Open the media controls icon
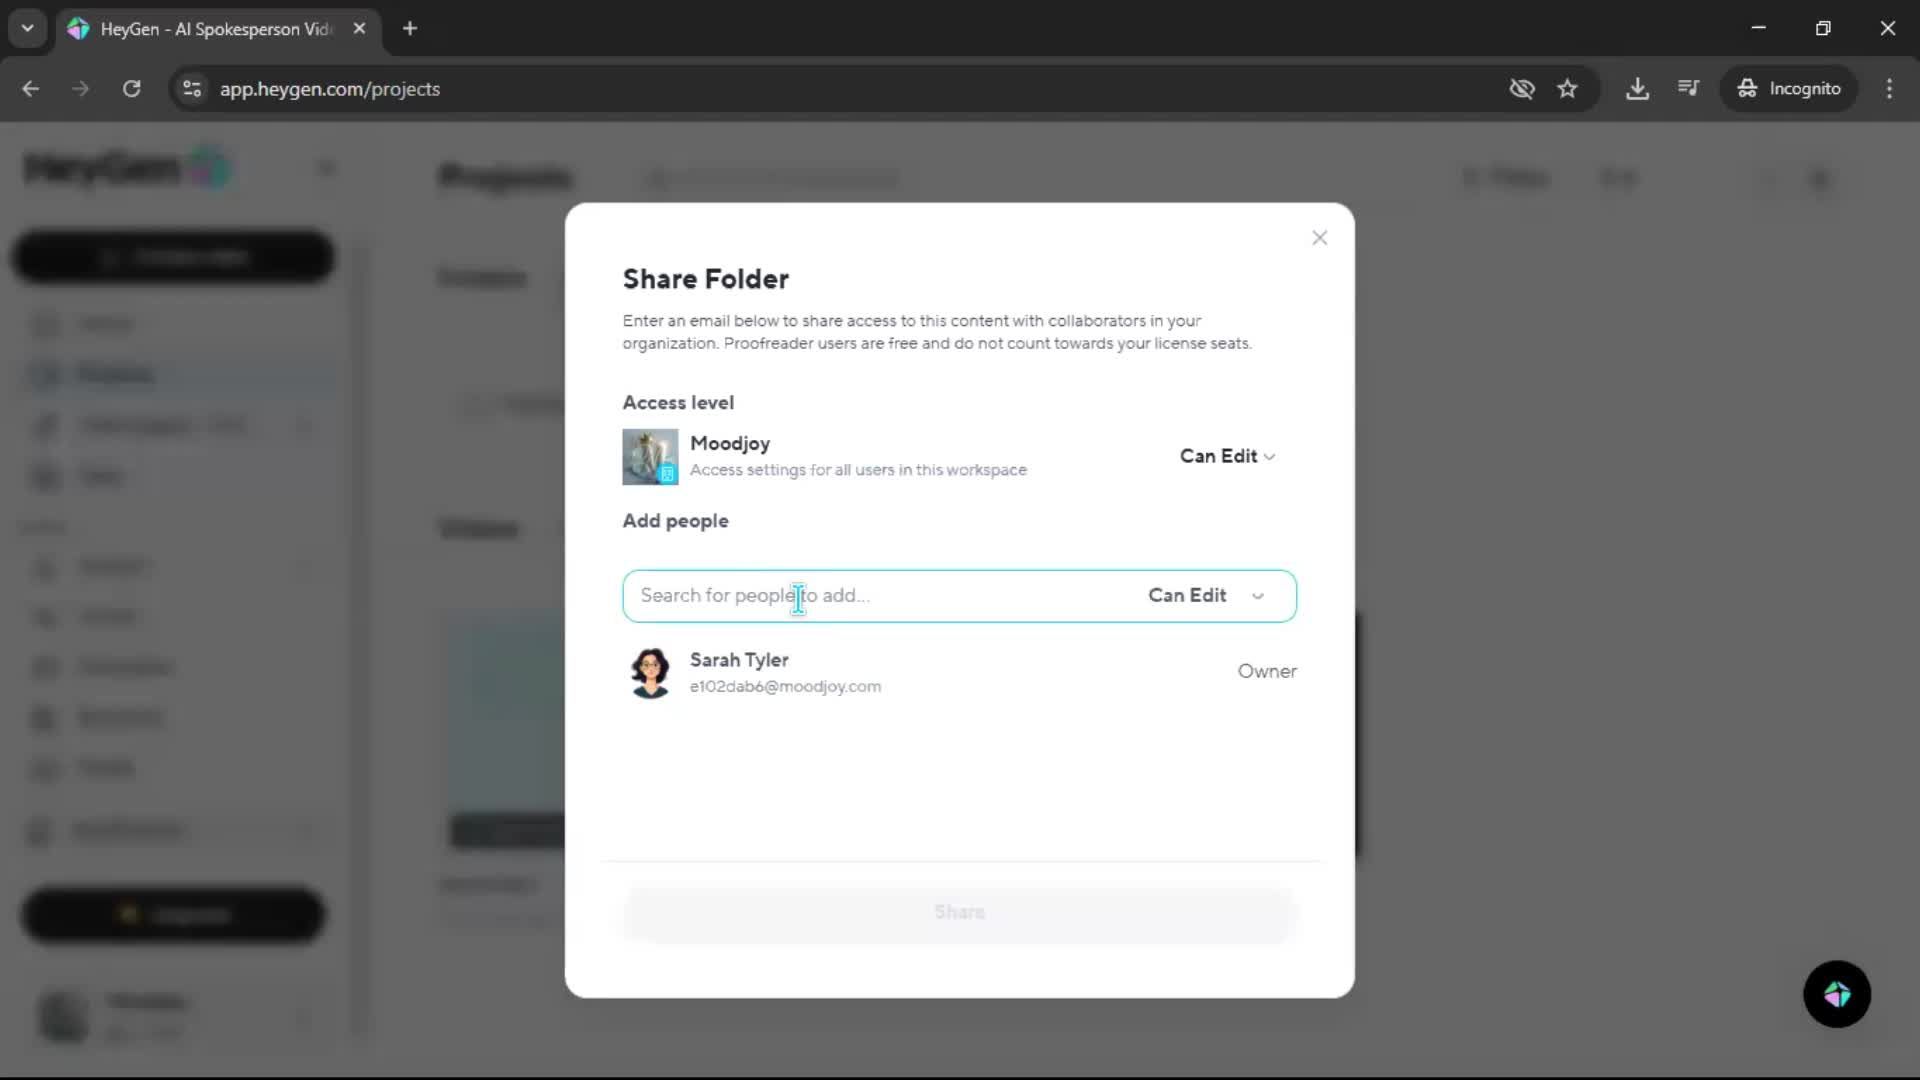The width and height of the screenshot is (1920, 1080). (x=1688, y=89)
